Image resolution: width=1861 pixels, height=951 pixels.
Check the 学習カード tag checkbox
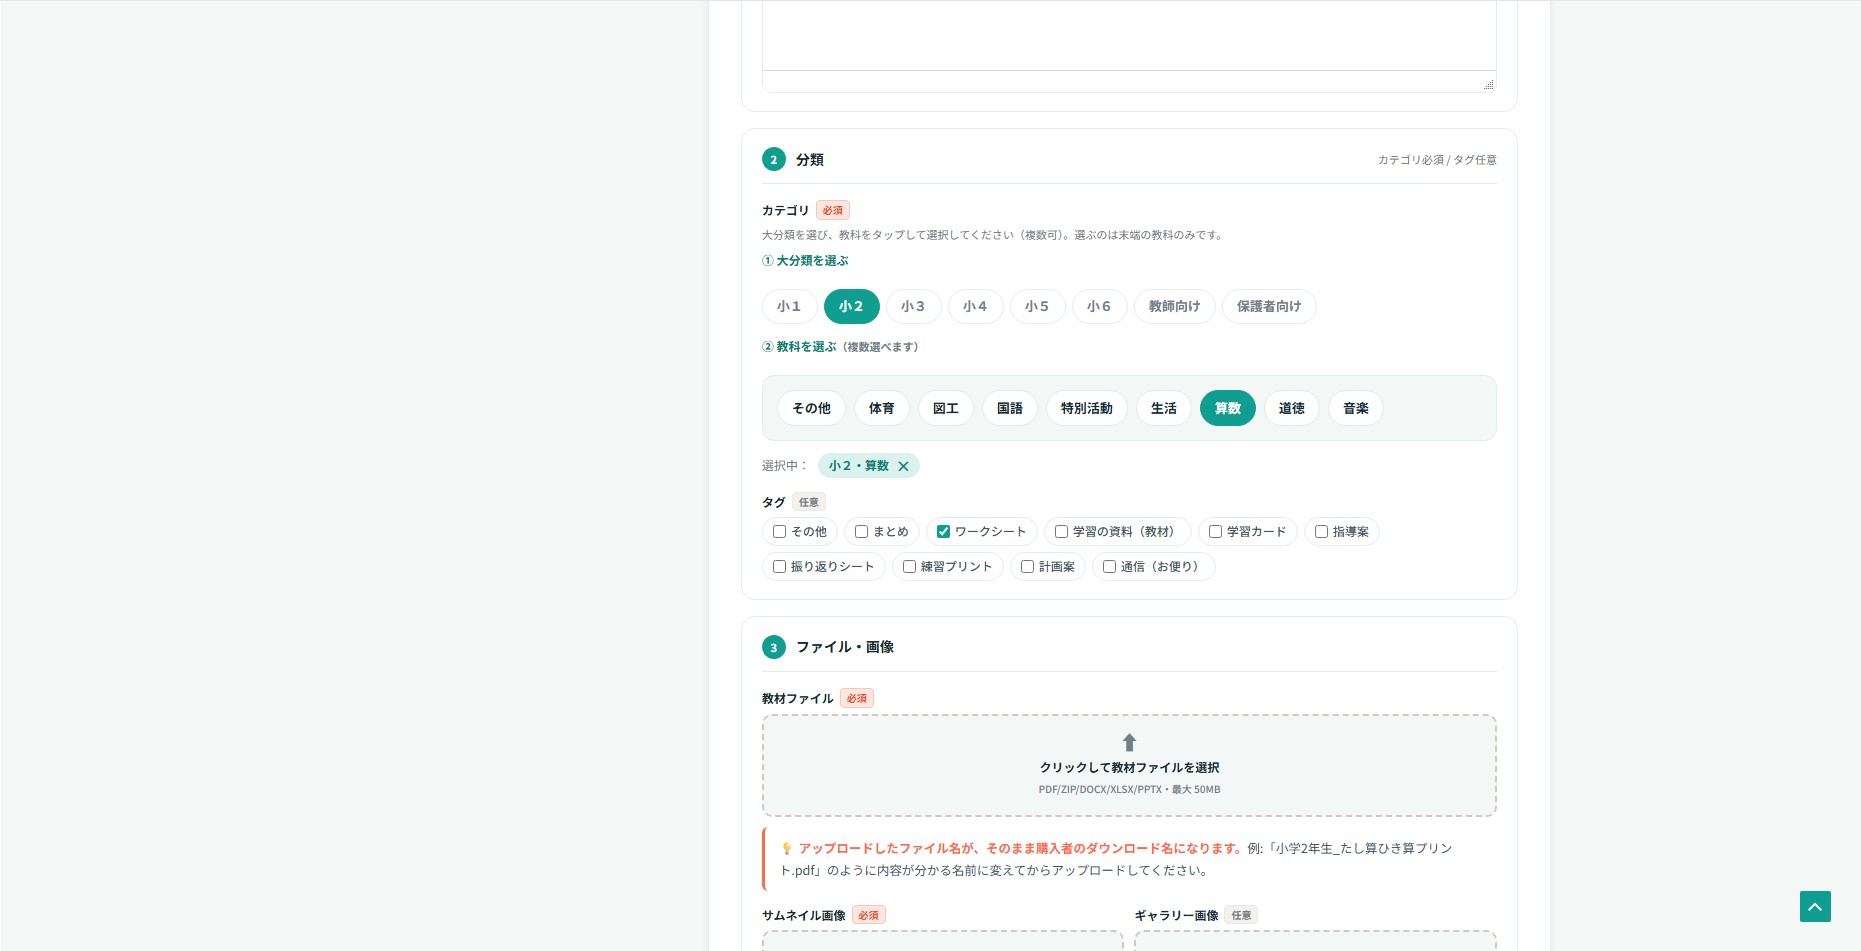(x=1215, y=532)
